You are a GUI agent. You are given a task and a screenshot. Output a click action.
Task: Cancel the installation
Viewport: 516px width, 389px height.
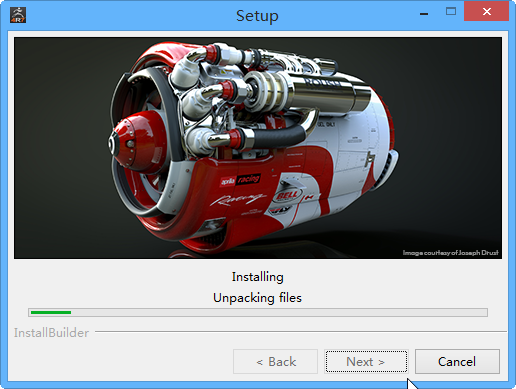pyautogui.click(x=457, y=361)
